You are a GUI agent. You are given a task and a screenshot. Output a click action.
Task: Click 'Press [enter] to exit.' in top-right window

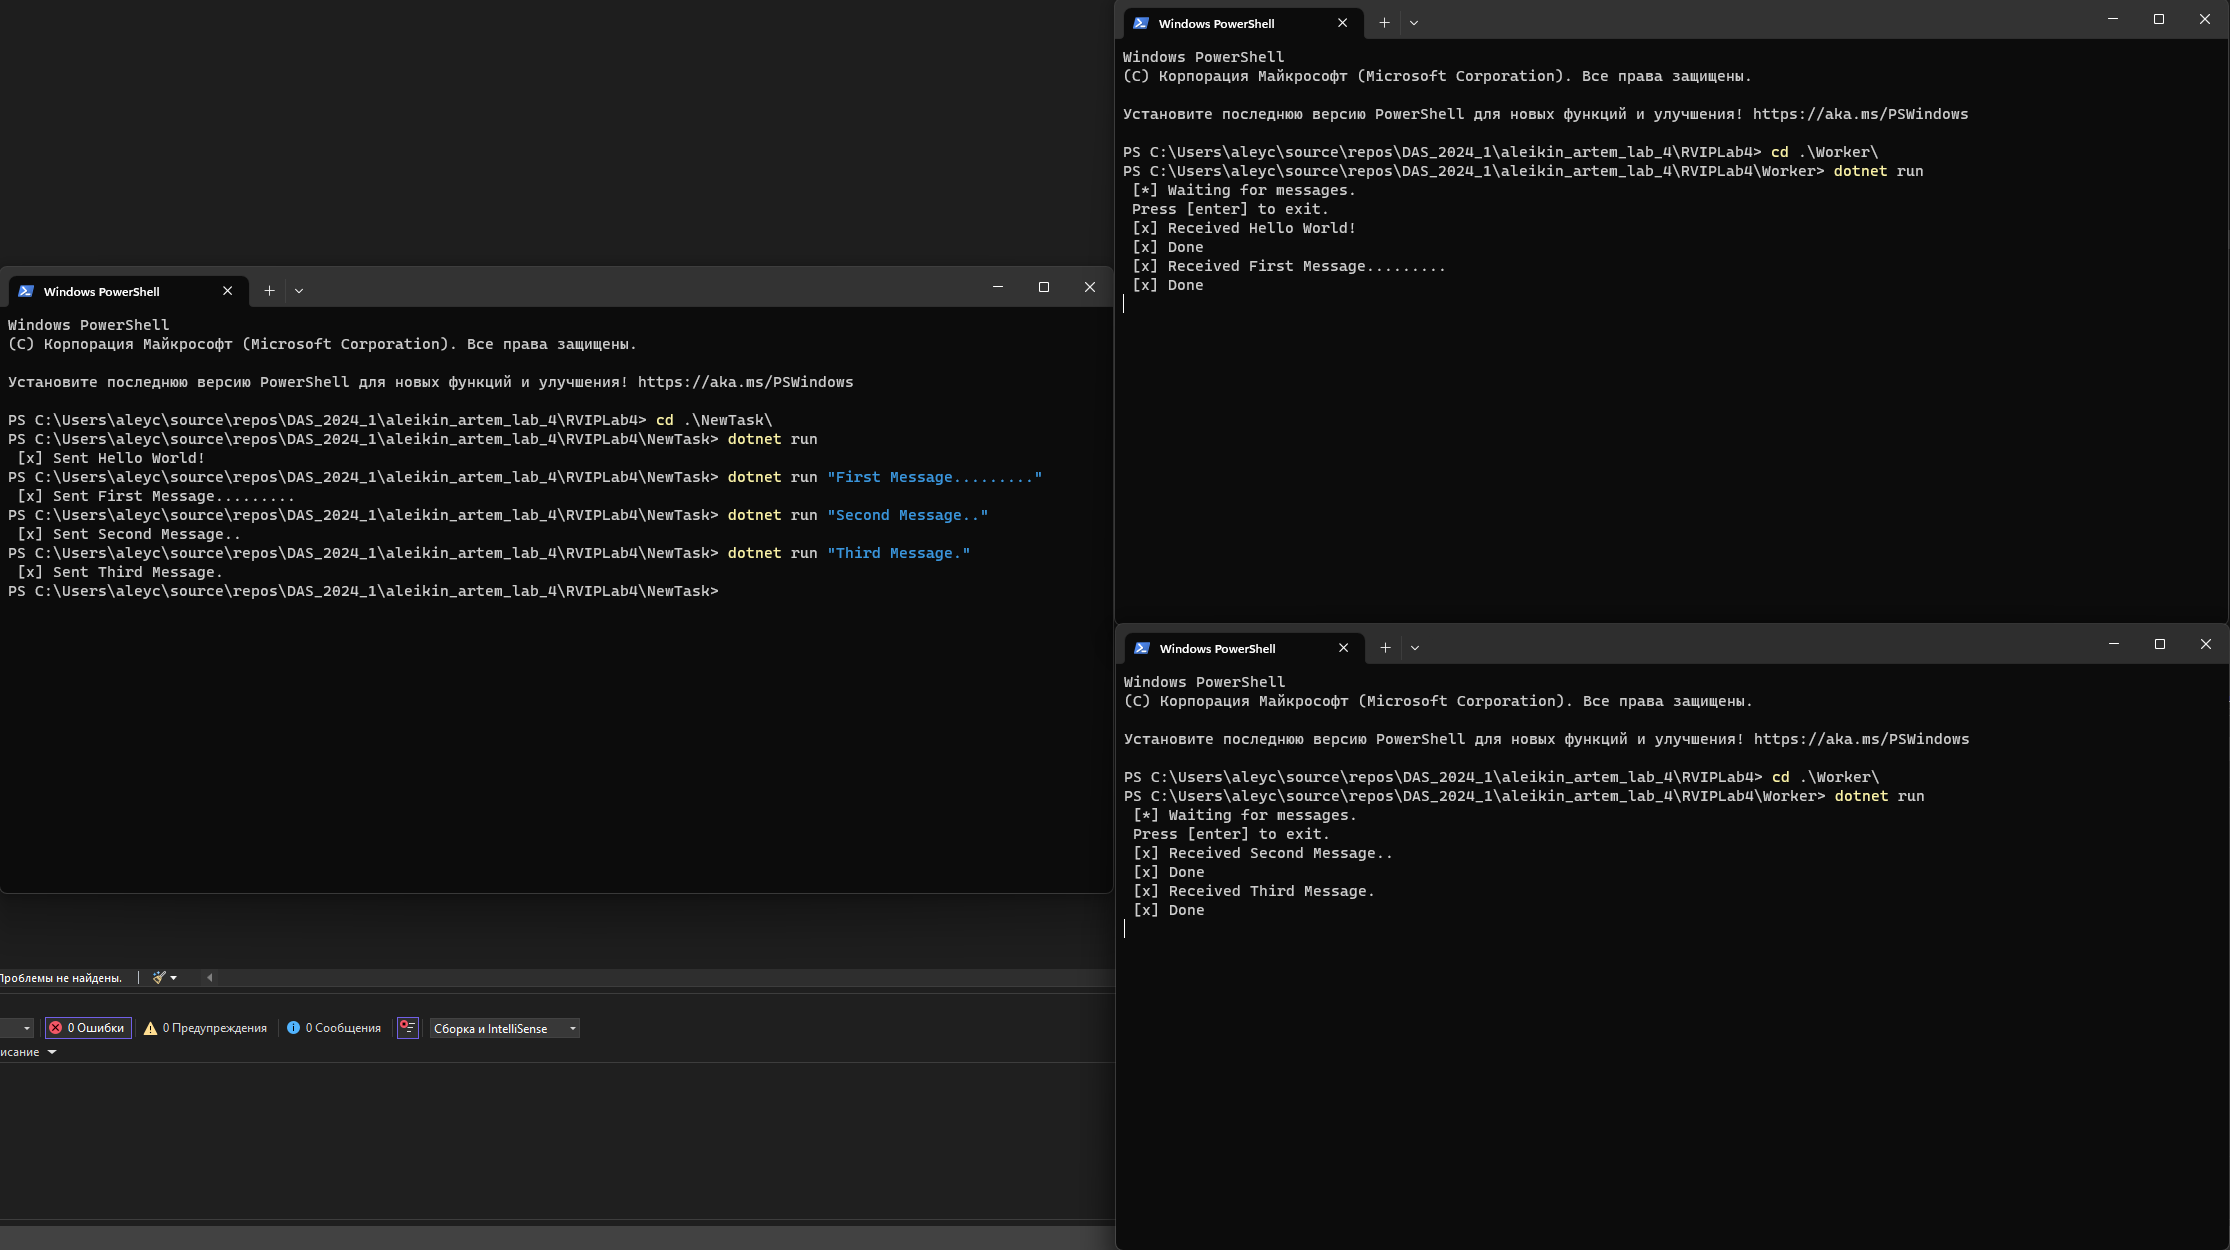pyautogui.click(x=1230, y=209)
